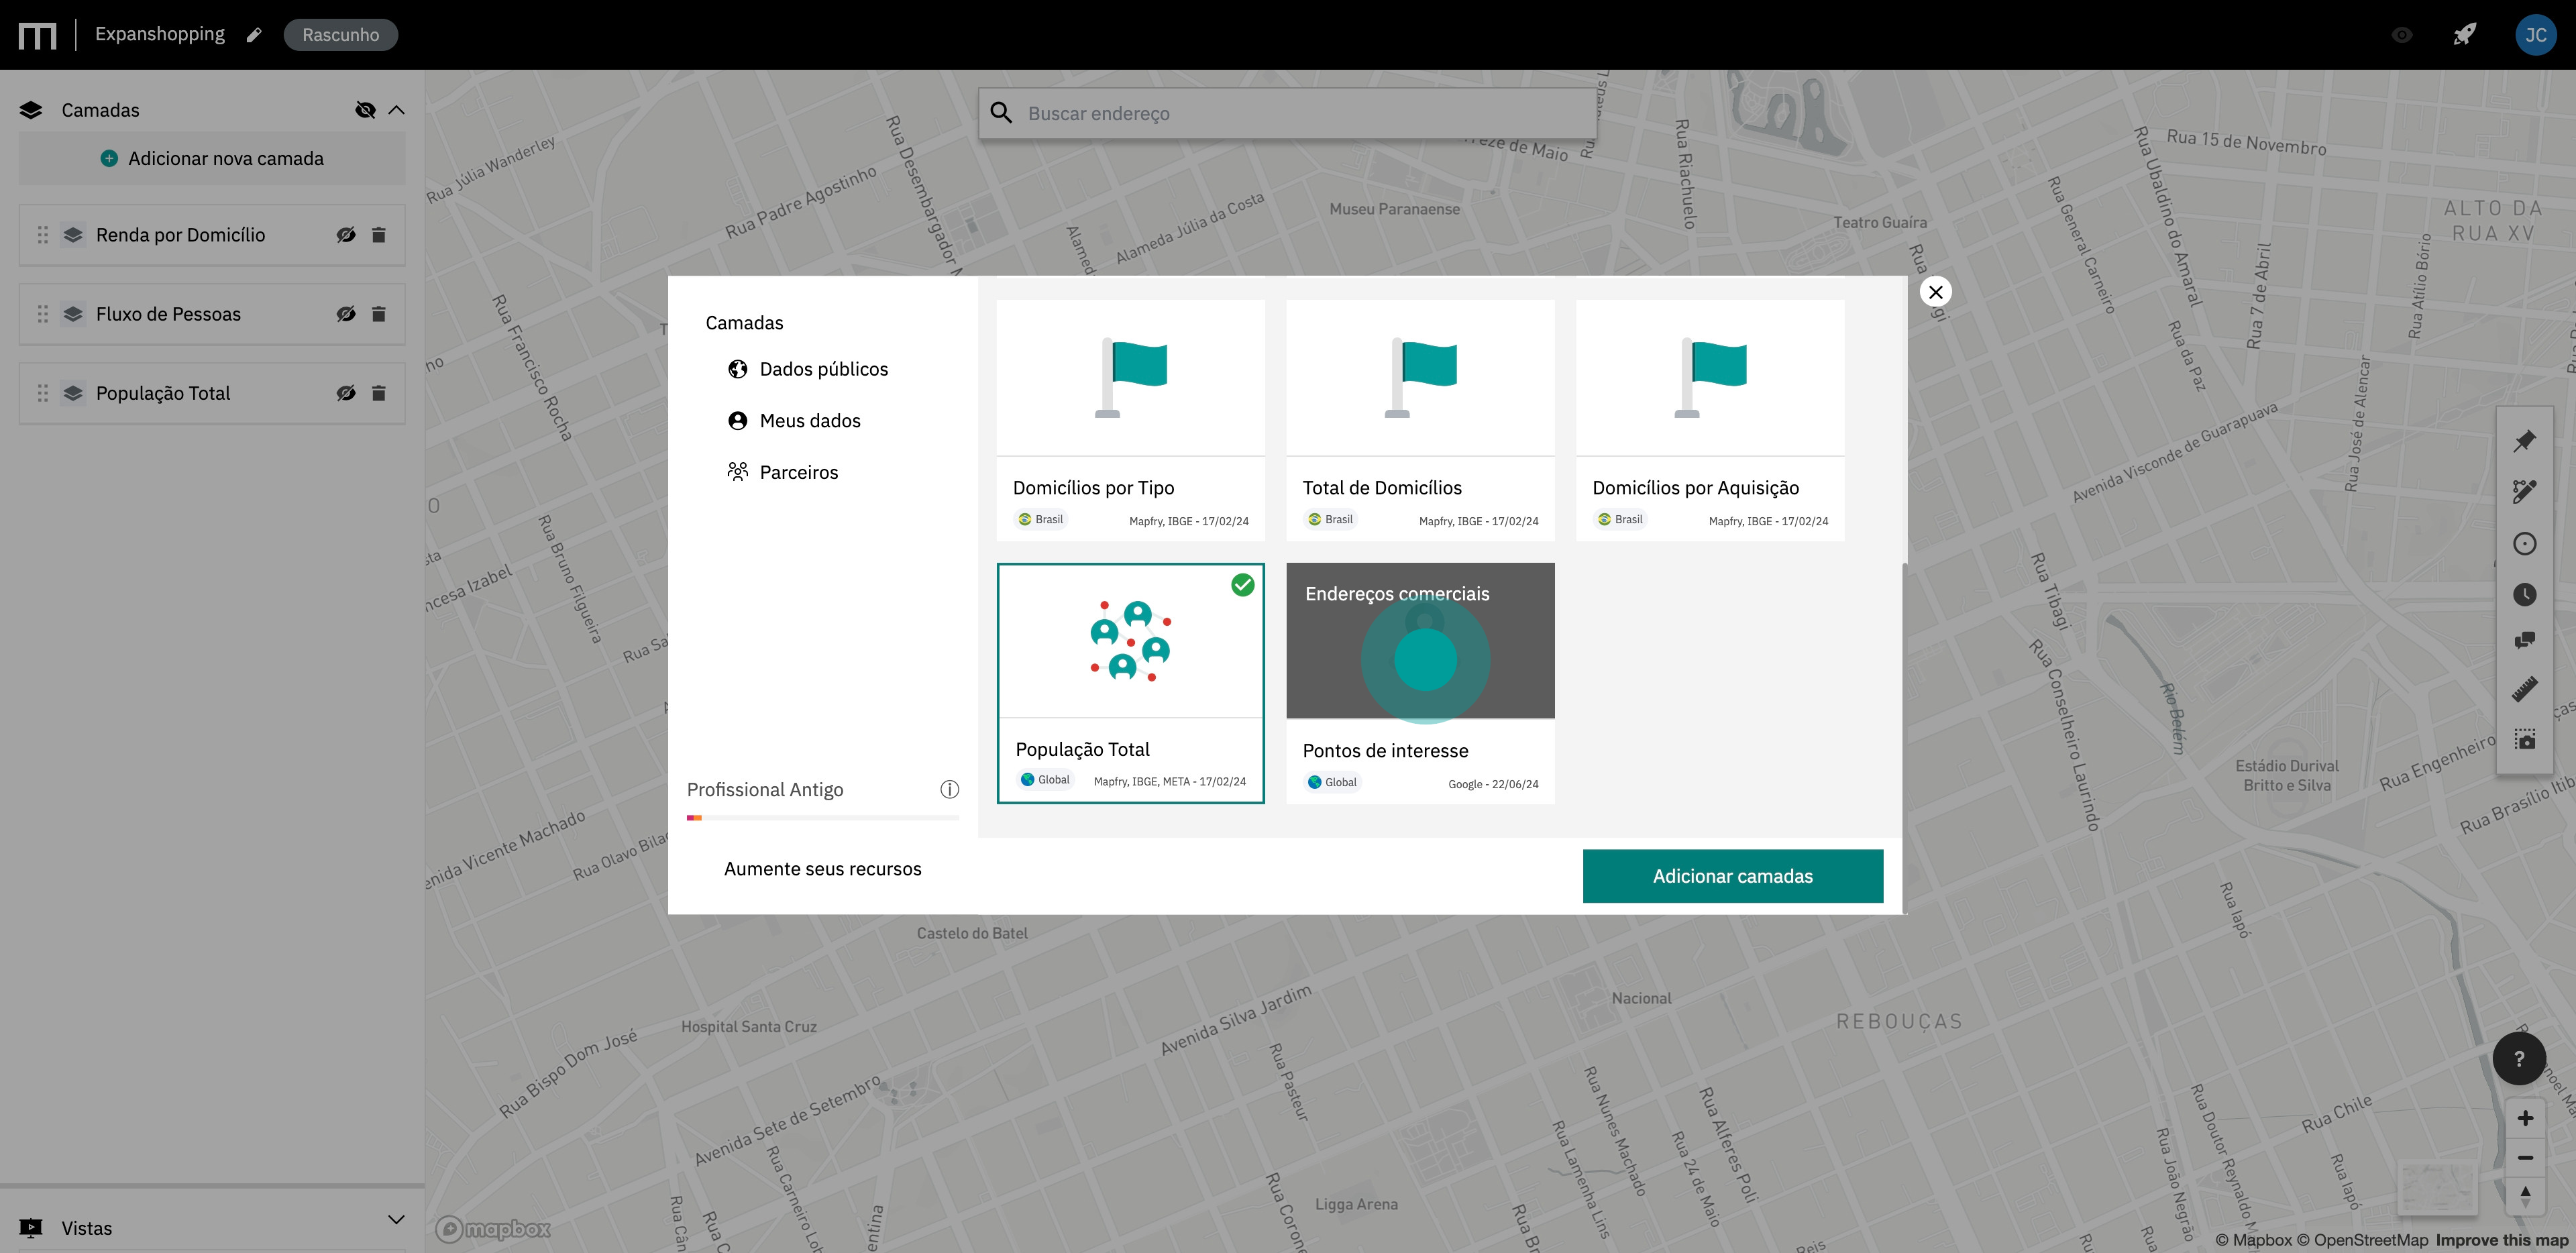
Task: Select the screenshot capture tool
Action: click(2525, 739)
